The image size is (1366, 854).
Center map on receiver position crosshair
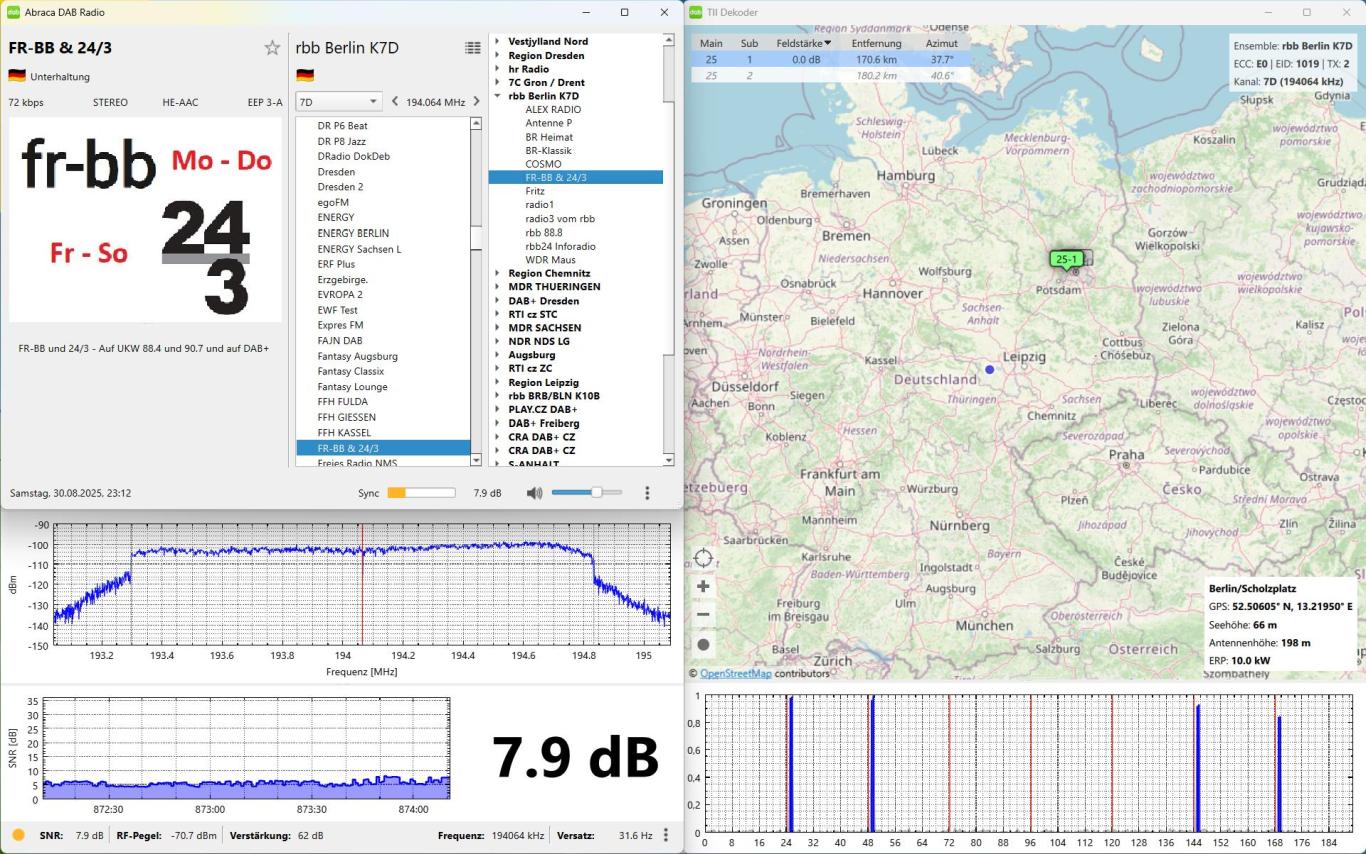click(x=703, y=558)
